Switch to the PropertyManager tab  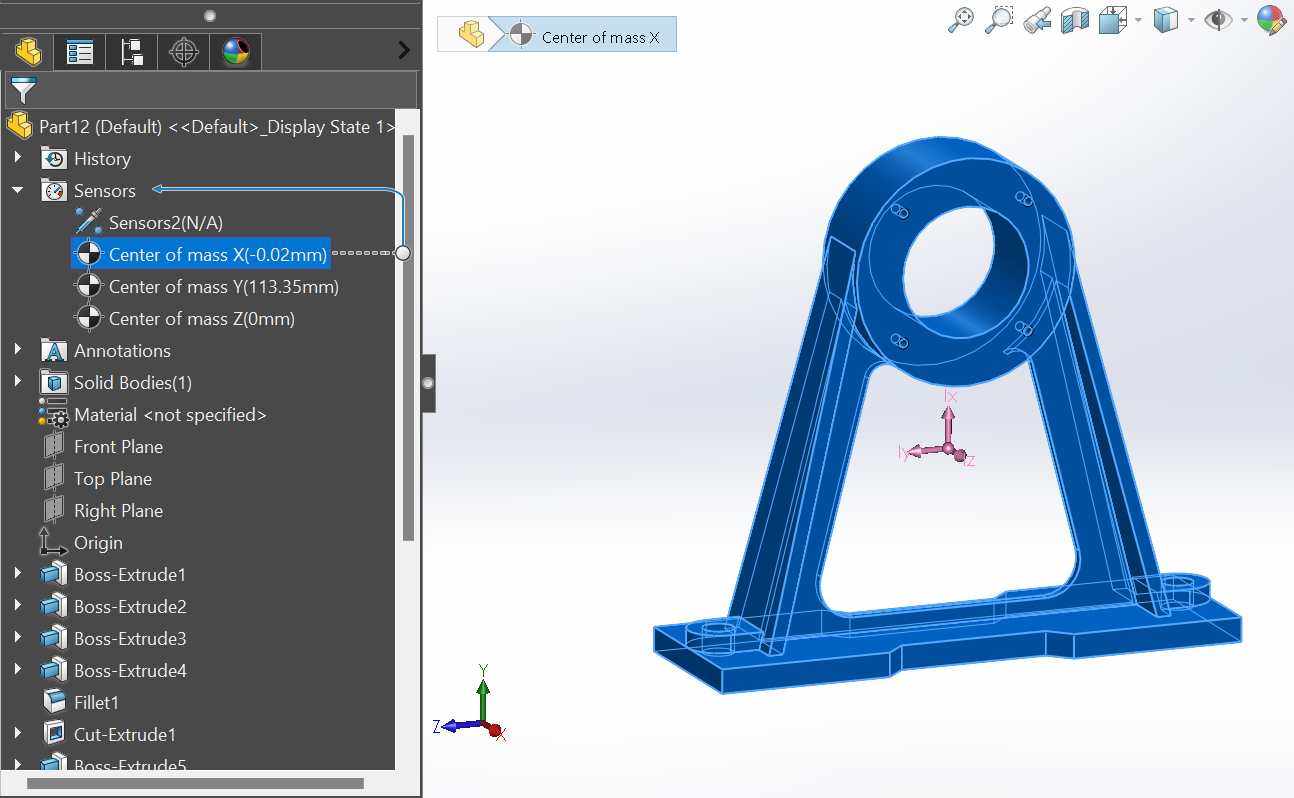[80, 52]
